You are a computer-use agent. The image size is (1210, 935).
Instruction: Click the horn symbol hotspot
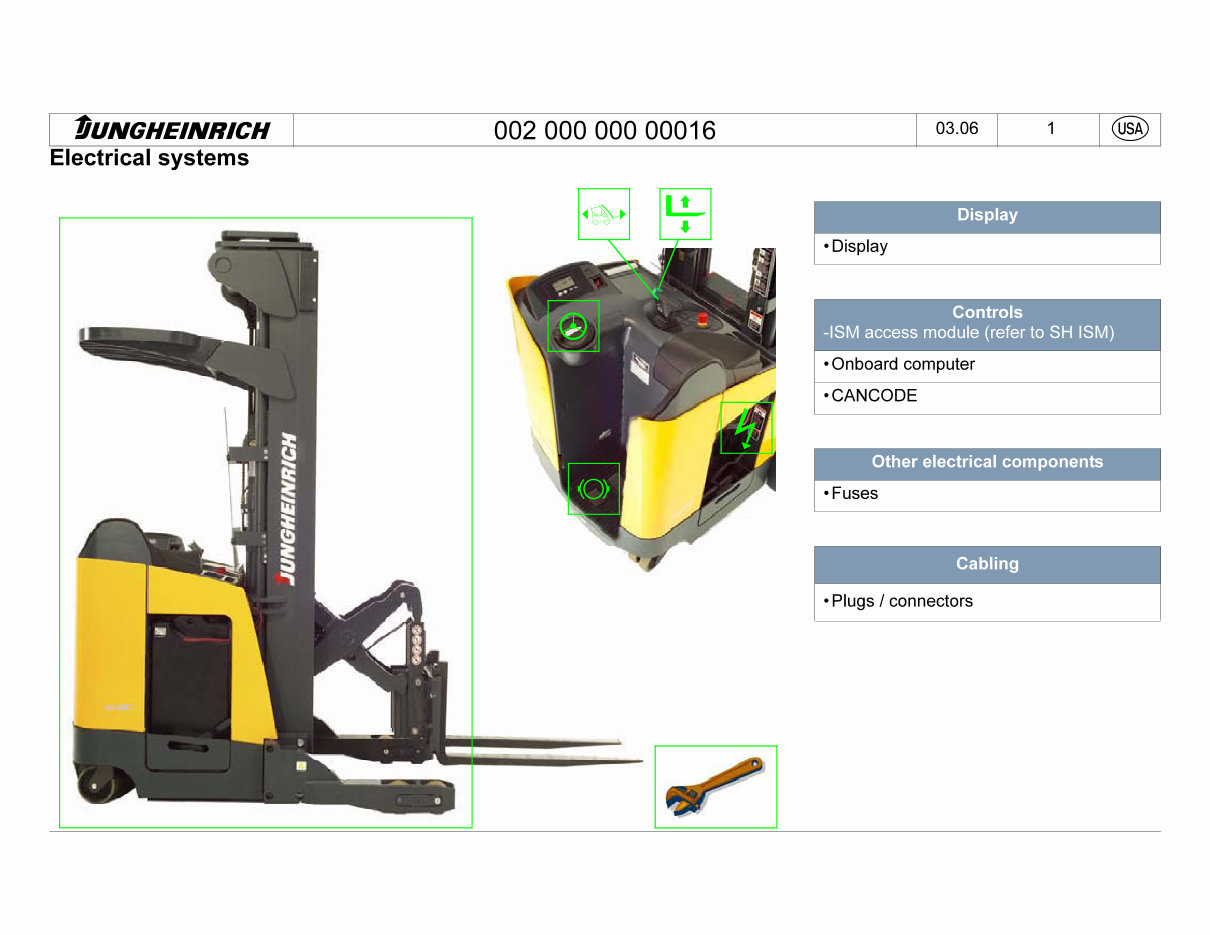pos(593,487)
